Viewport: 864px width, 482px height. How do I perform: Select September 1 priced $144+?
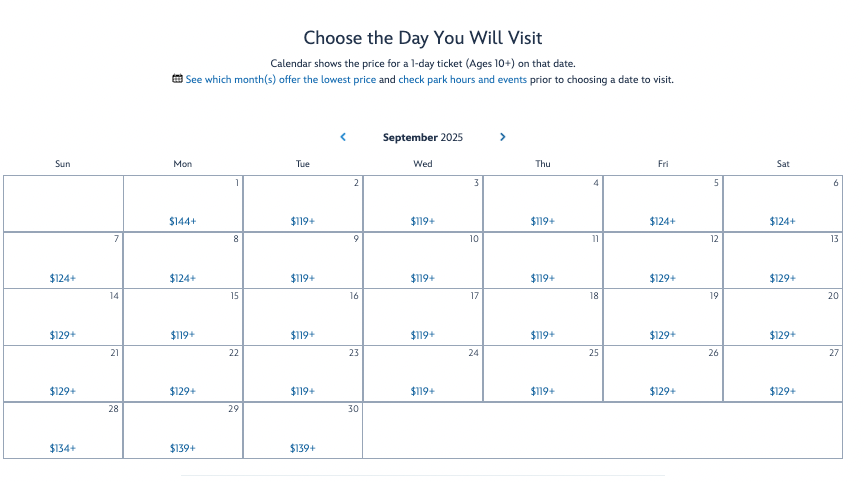pyautogui.click(x=183, y=204)
